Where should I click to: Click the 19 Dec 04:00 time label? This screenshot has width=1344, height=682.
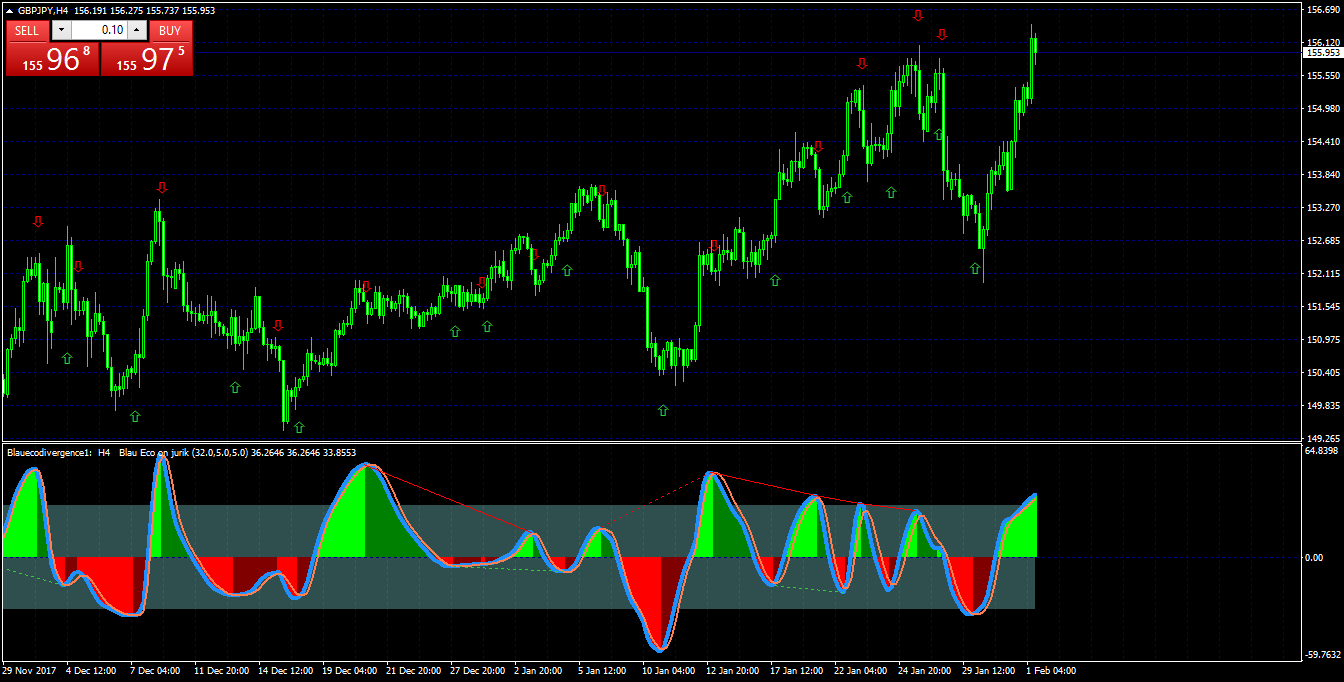[350, 671]
